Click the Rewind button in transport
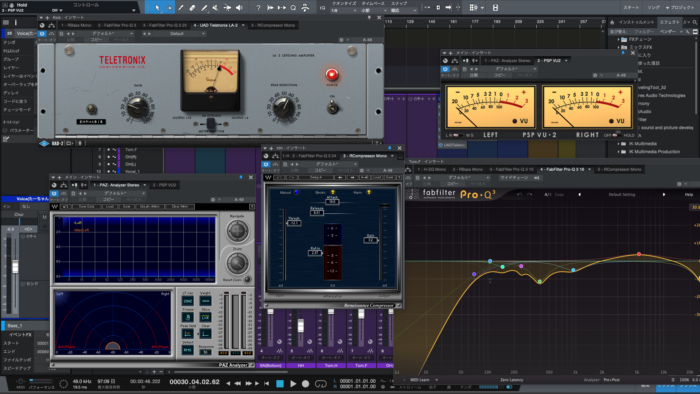Image resolution: width=700 pixels, height=394 pixels. point(238,383)
